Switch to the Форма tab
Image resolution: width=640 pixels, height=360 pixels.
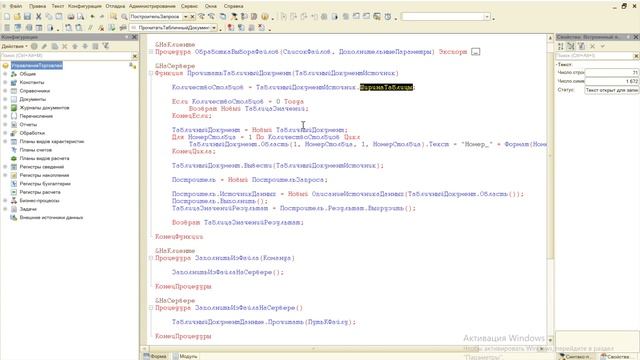coord(155,356)
